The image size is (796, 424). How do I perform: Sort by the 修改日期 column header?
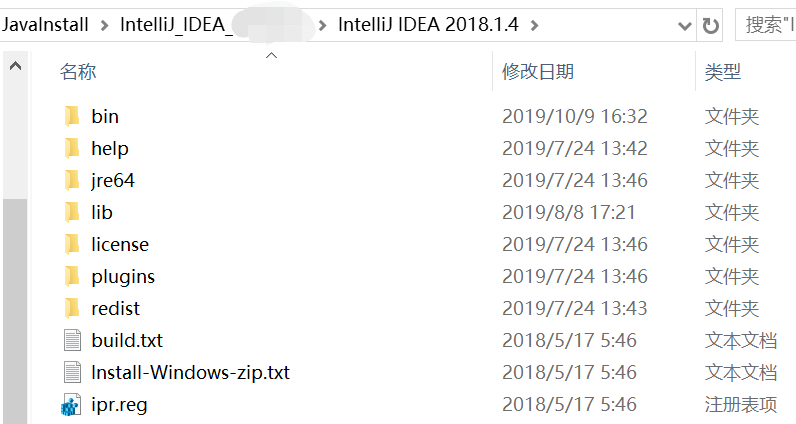pos(538,72)
